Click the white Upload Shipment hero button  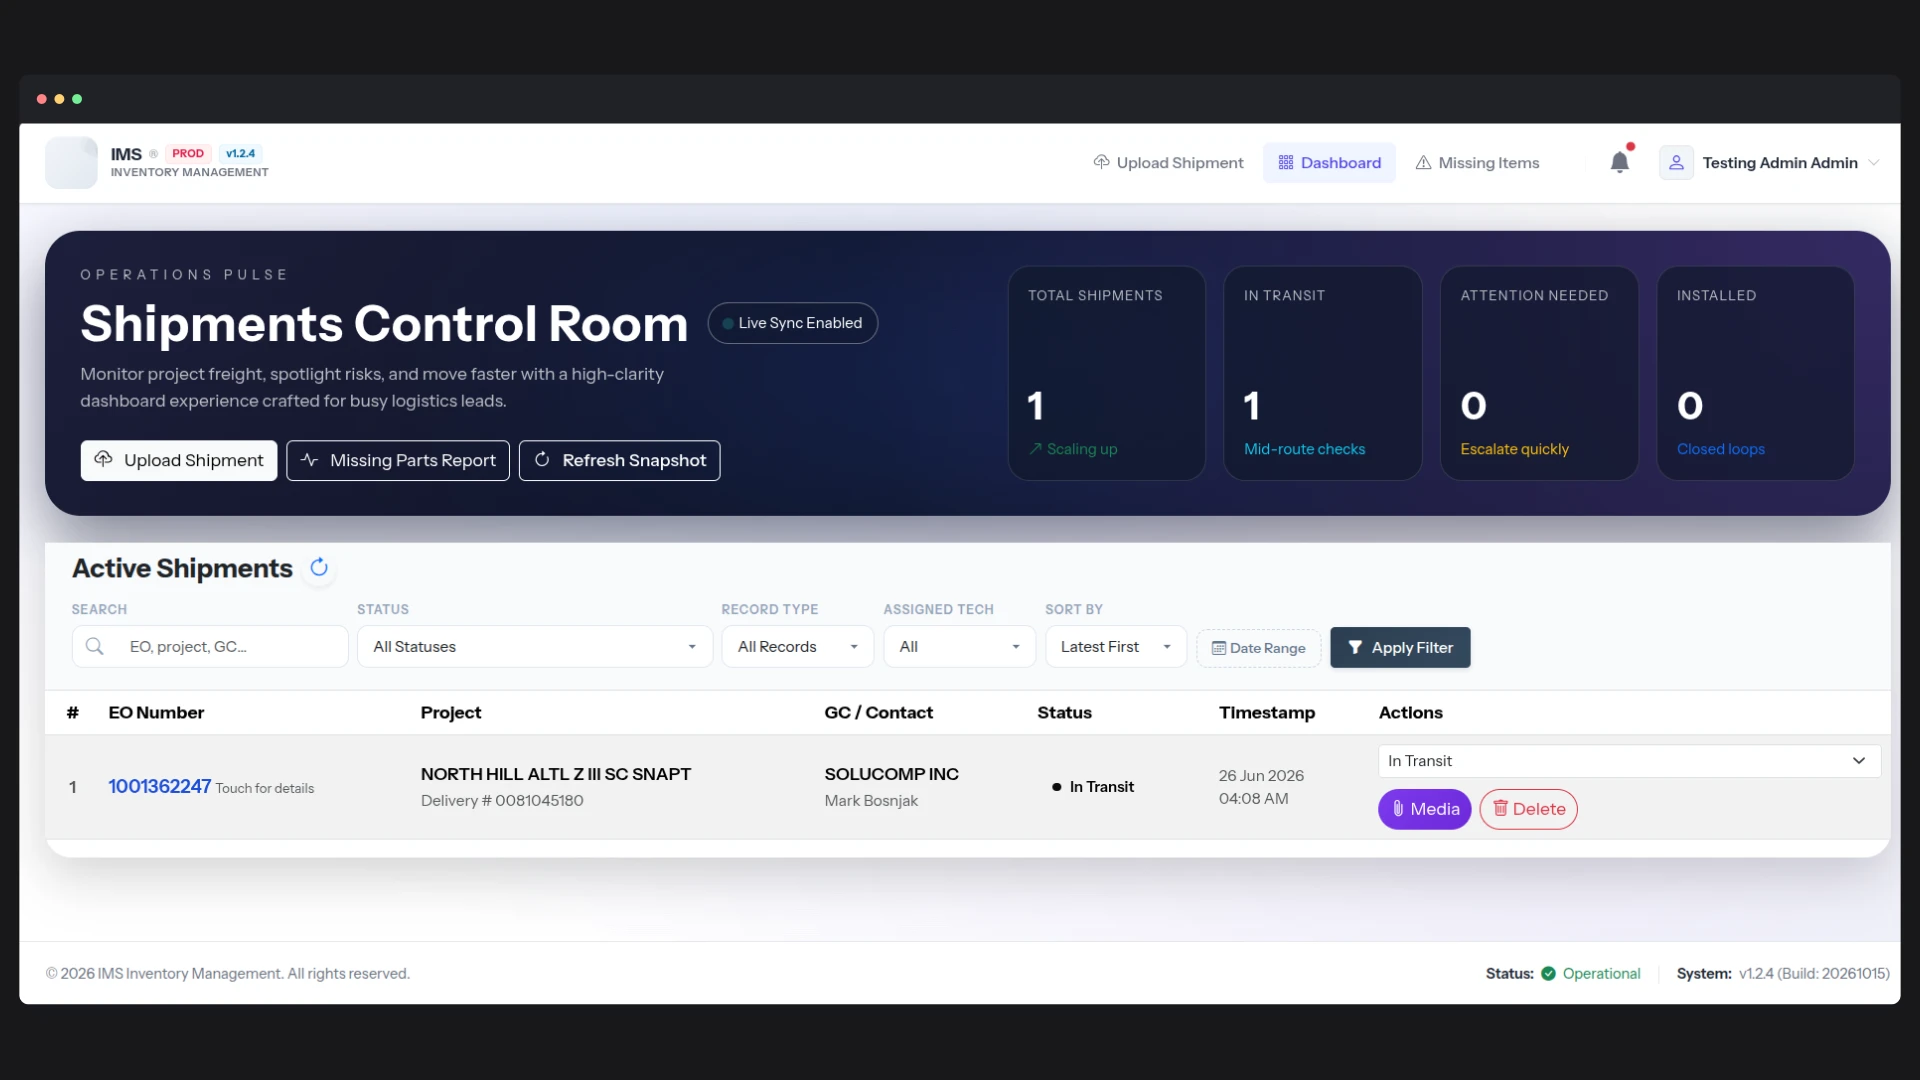pos(179,460)
